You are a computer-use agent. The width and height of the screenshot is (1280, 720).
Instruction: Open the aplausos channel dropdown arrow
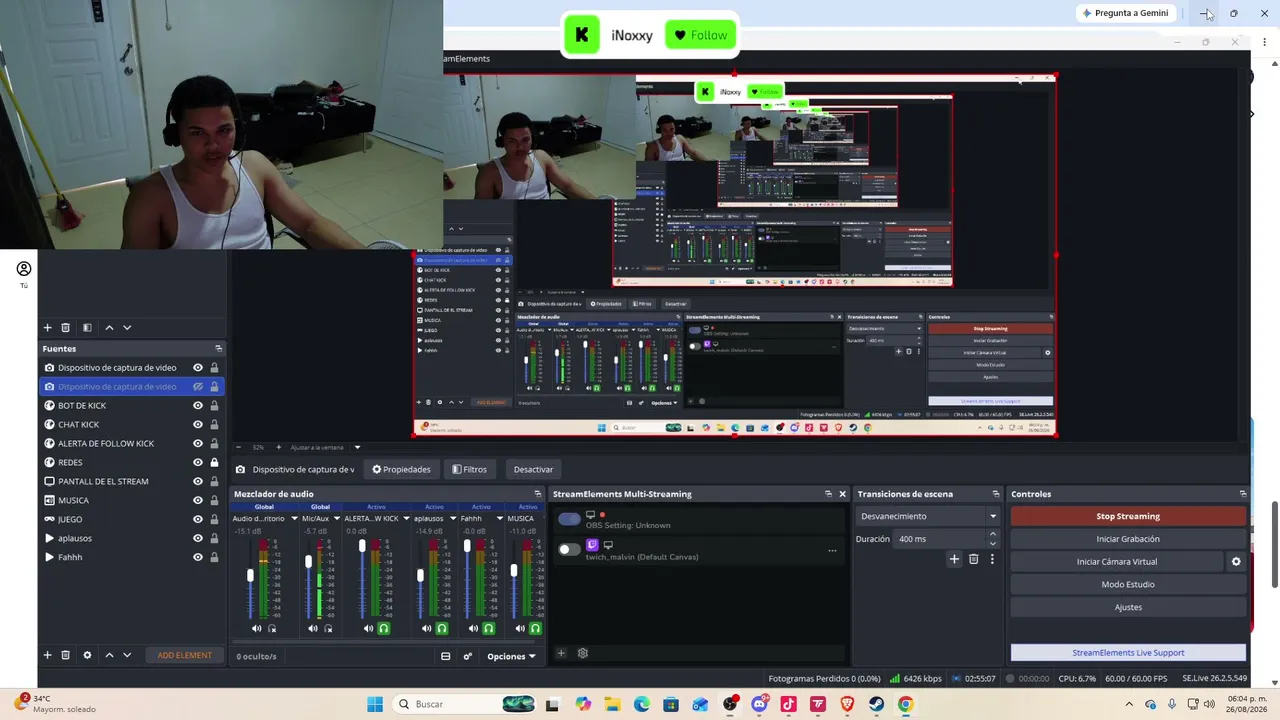click(x=453, y=519)
